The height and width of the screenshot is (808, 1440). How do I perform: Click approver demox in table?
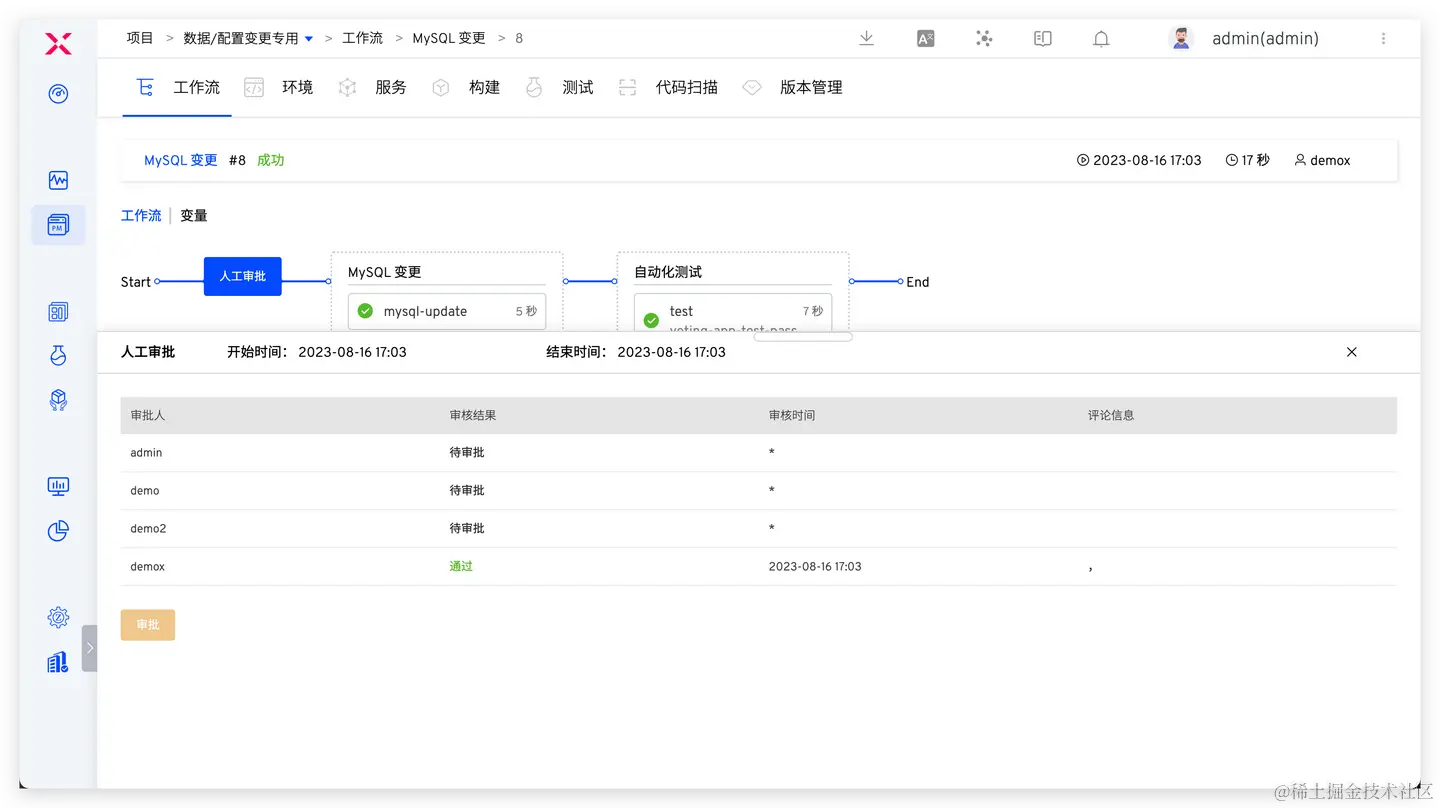click(x=148, y=566)
